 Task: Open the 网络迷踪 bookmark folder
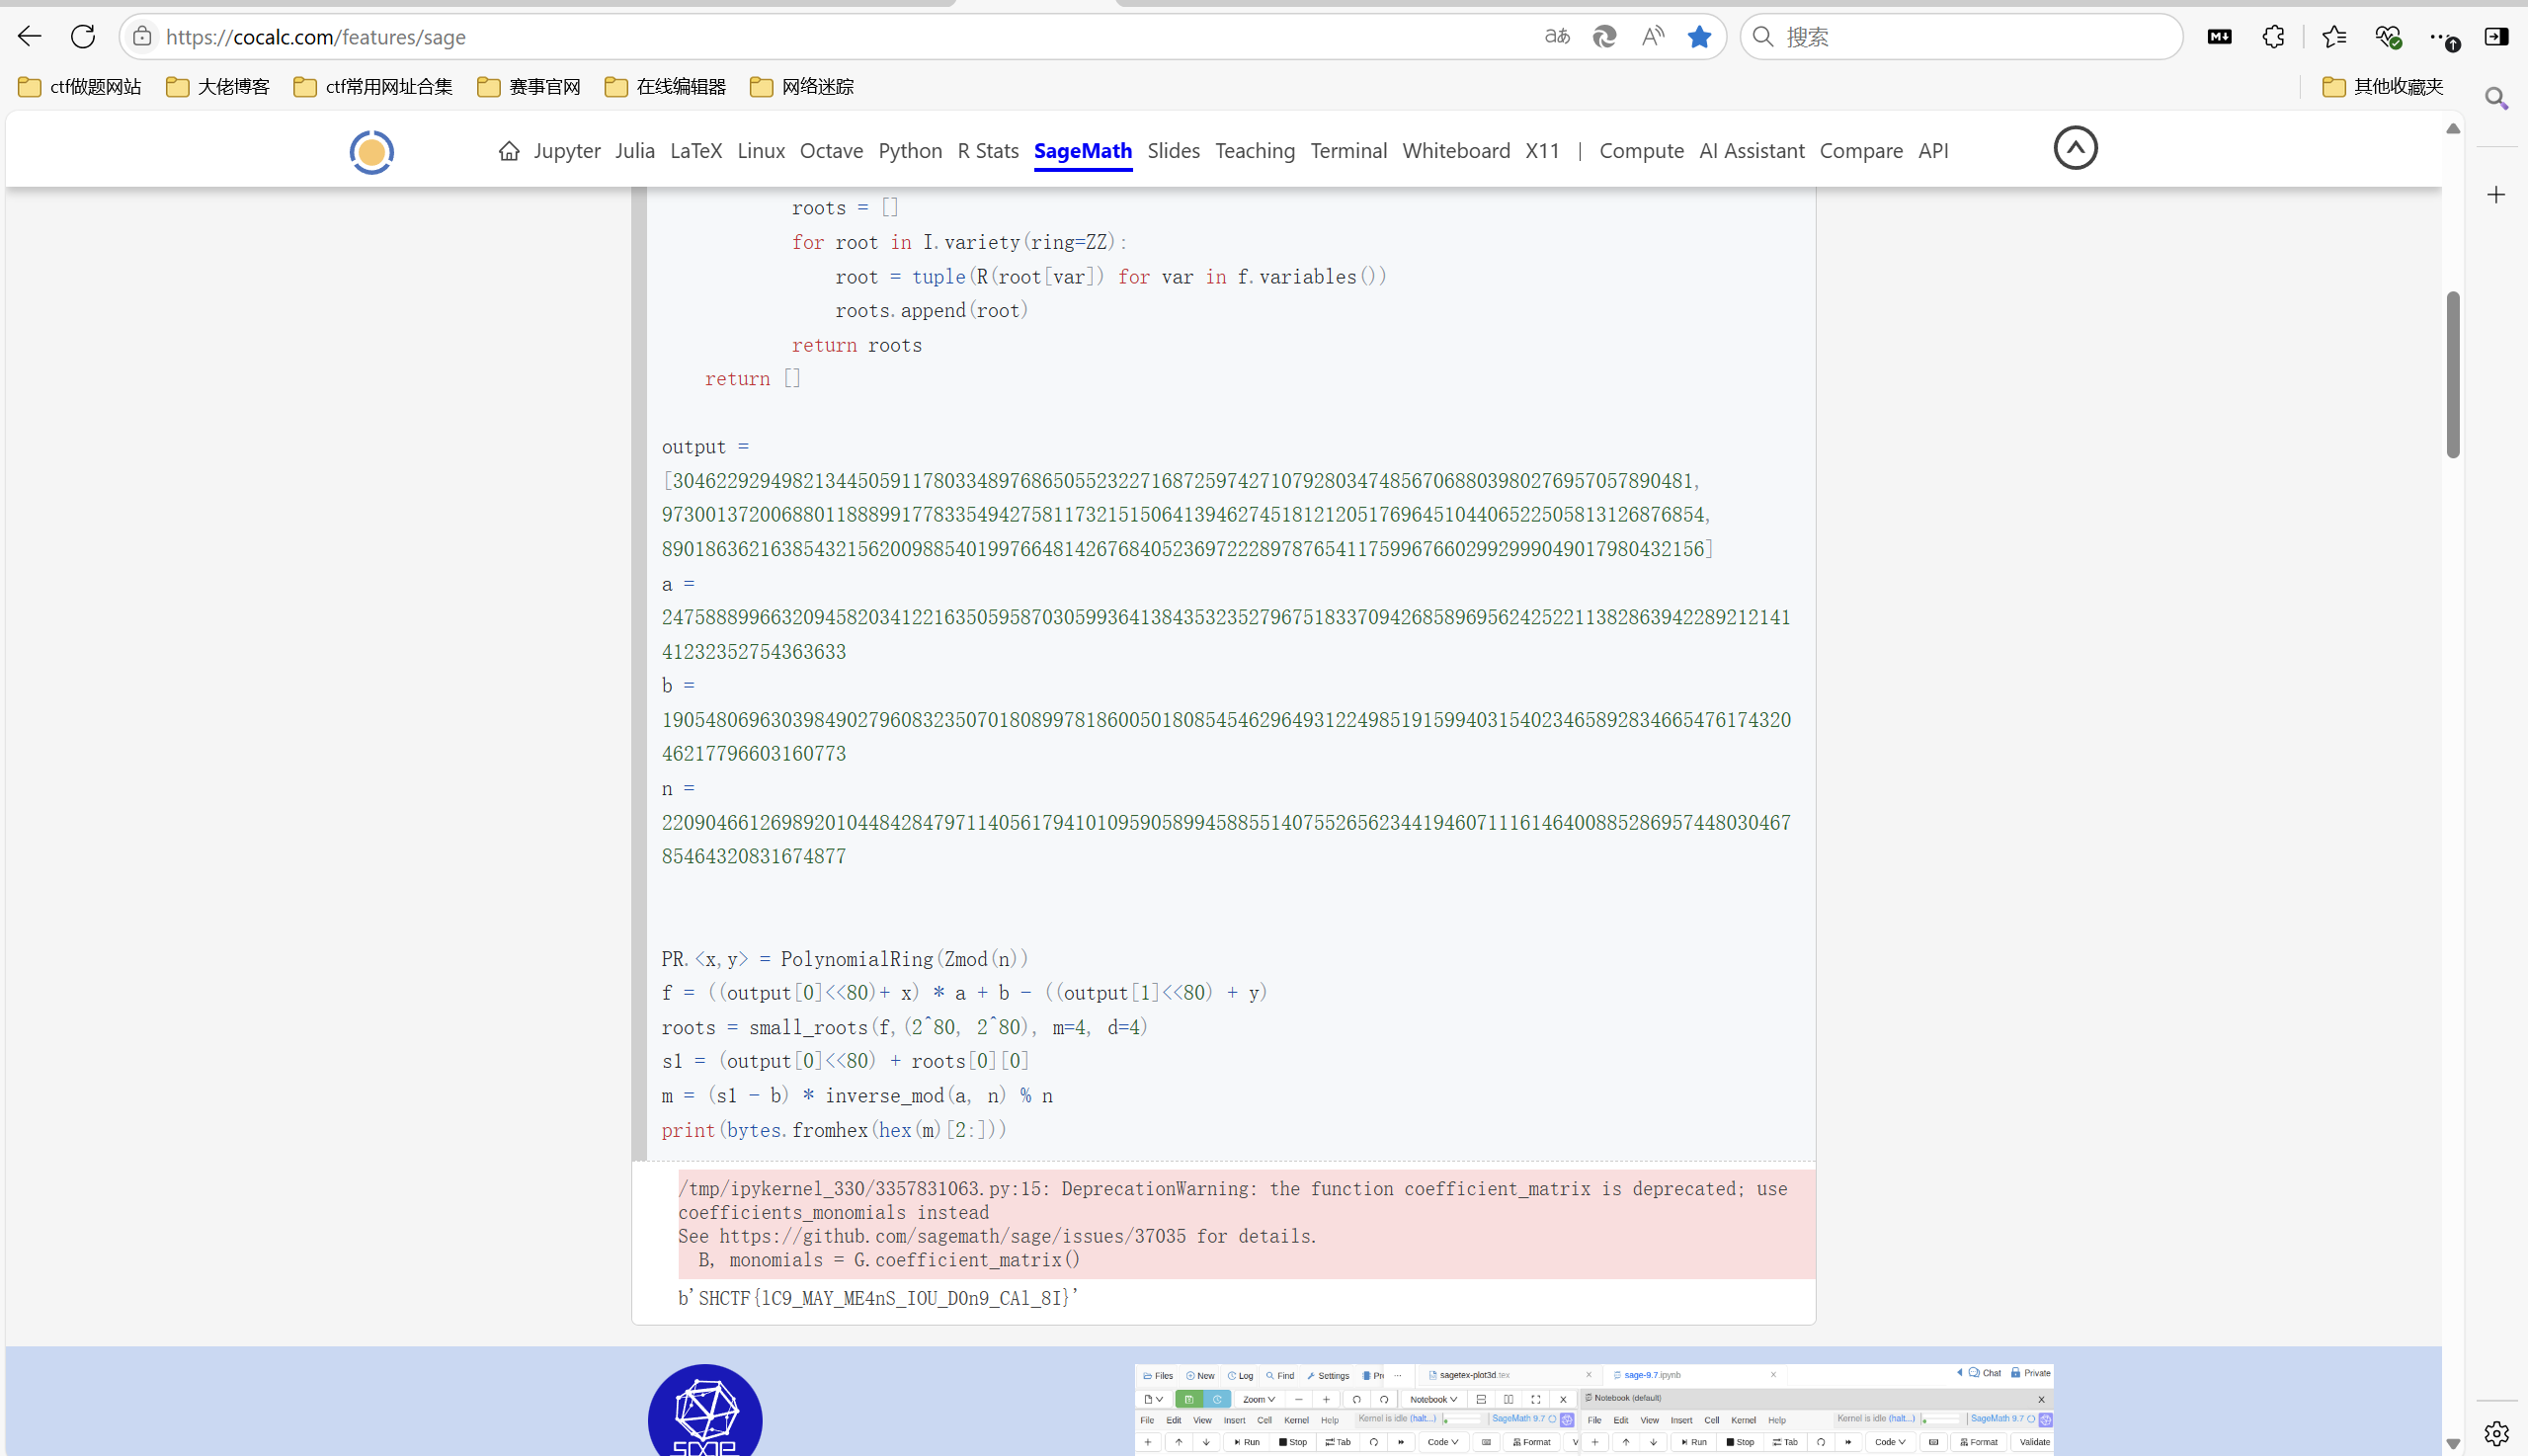(x=802, y=87)
